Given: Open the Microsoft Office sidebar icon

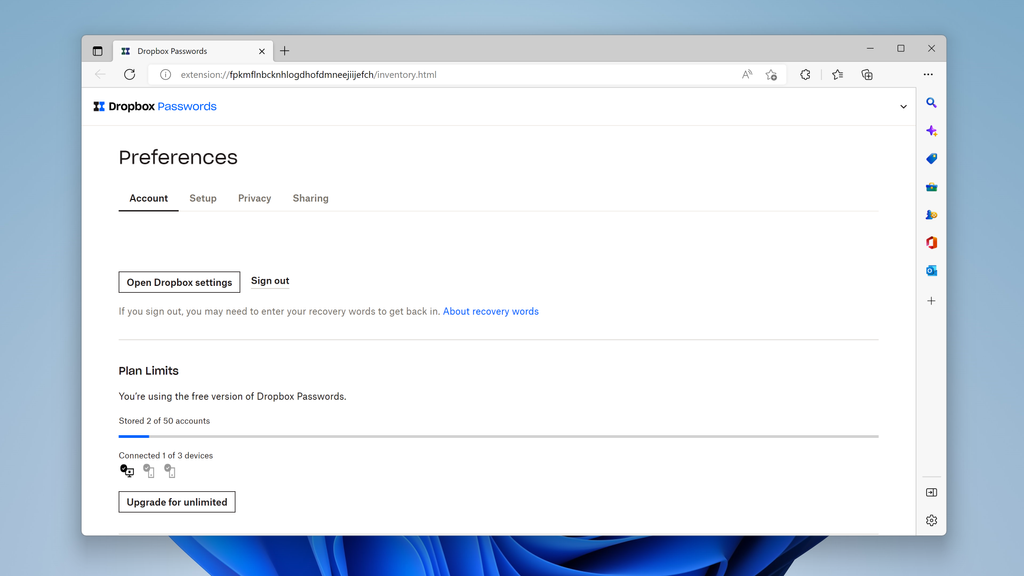Looking at the screenshot, I should (931, 242).
